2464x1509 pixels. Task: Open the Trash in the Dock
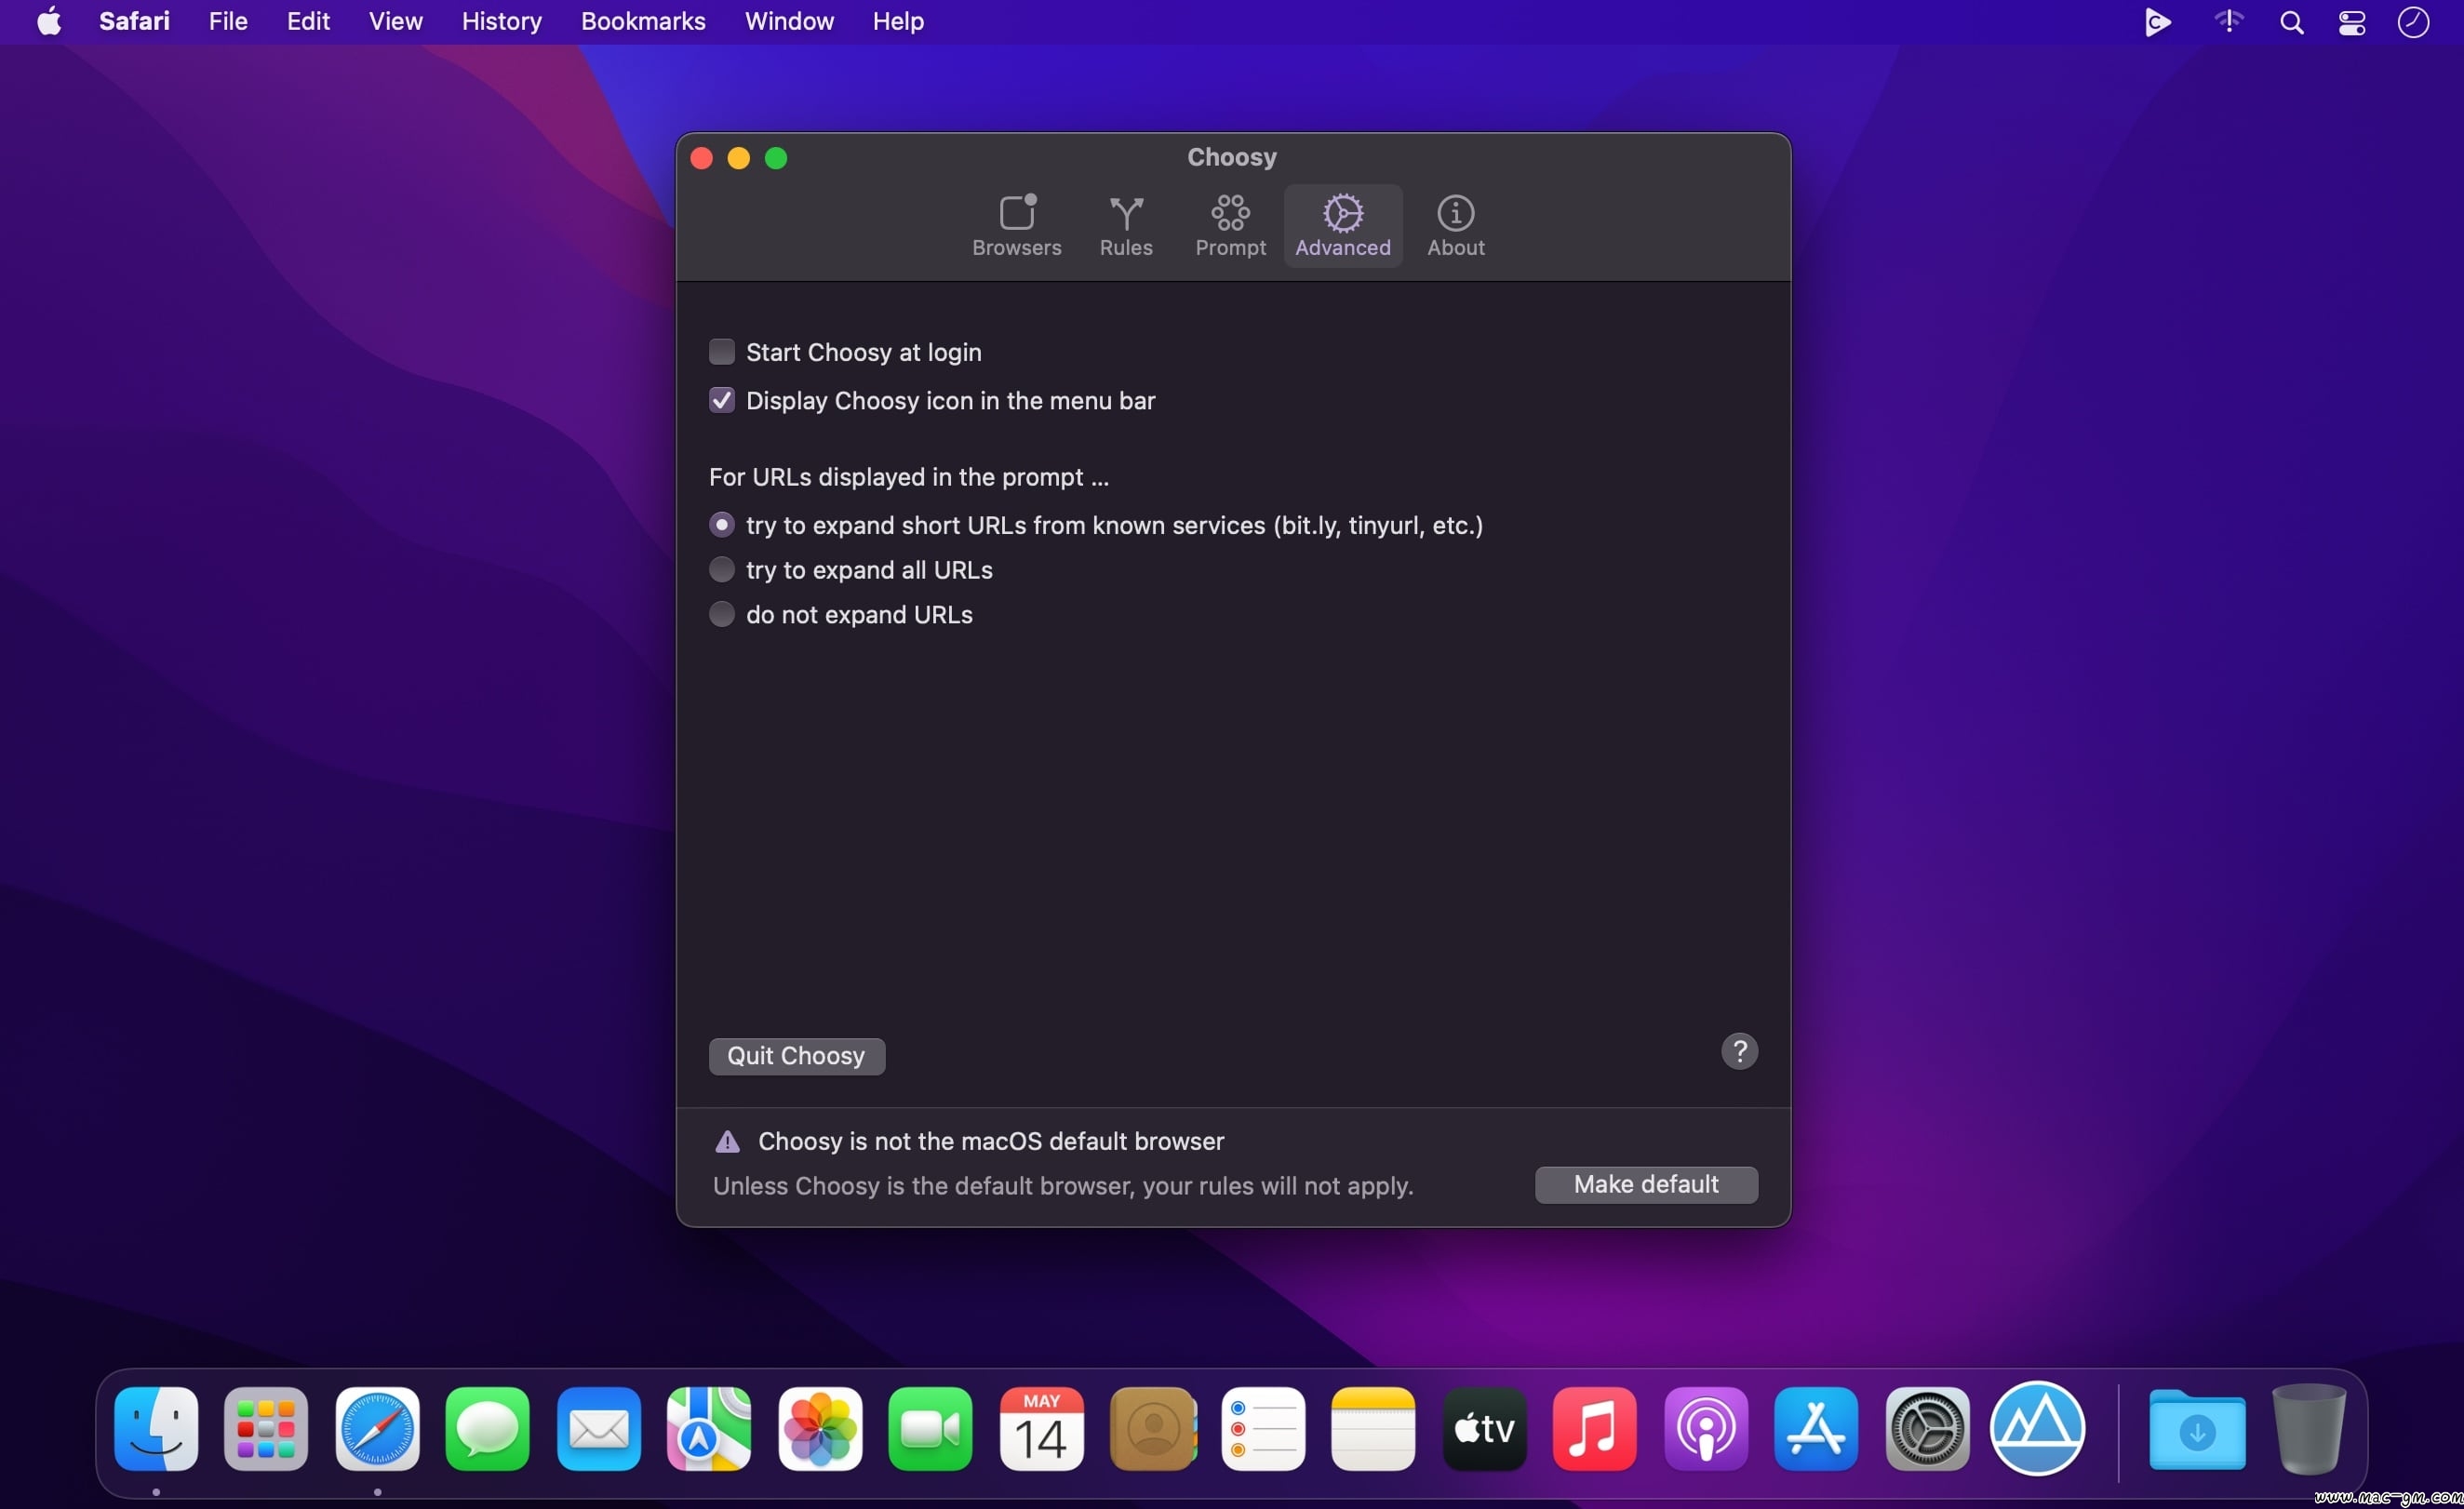(x=2308, y=1428)
